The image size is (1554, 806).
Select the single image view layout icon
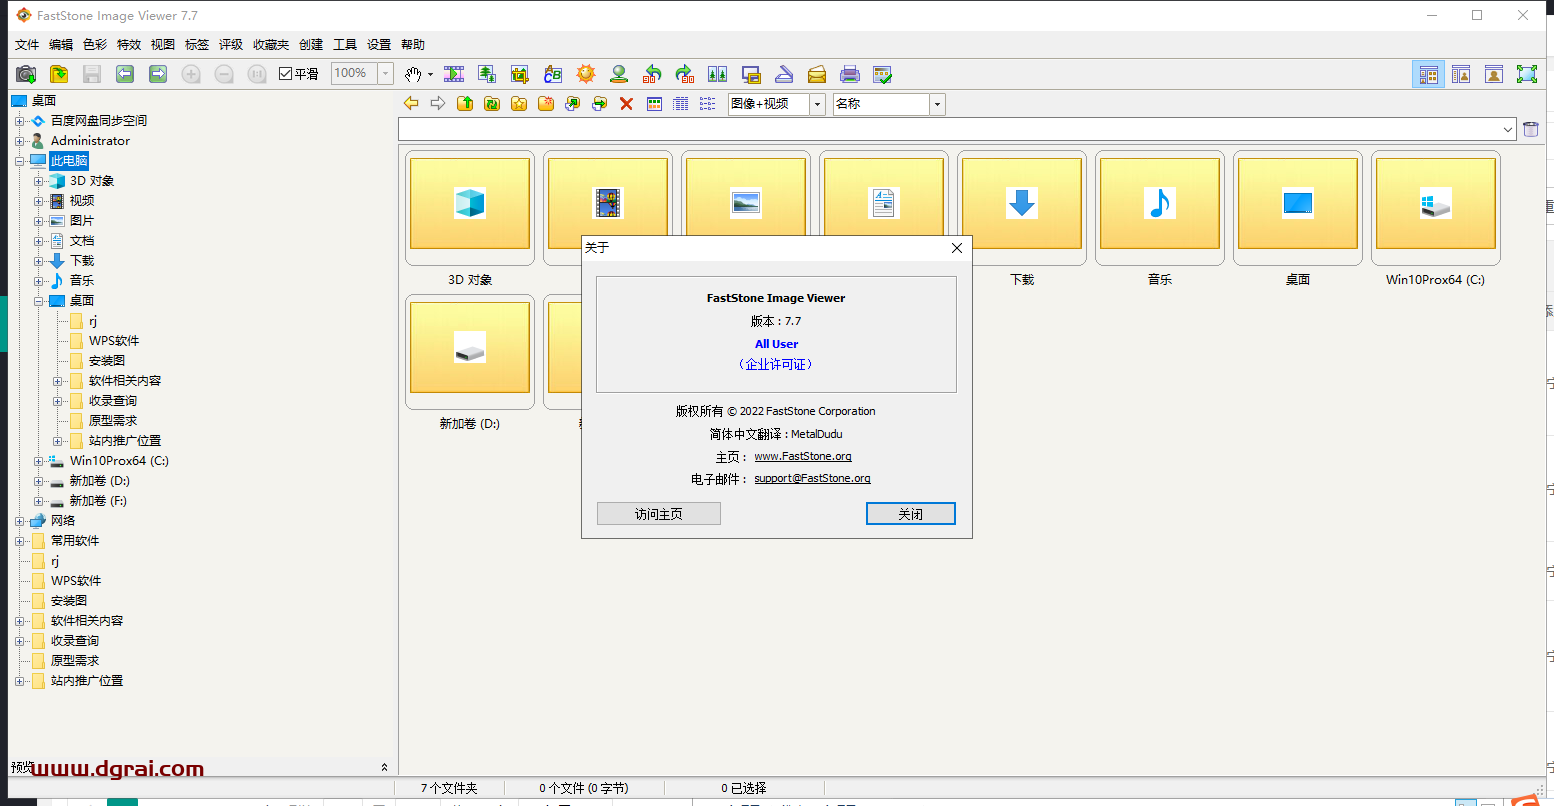[x=1494, y=74]
